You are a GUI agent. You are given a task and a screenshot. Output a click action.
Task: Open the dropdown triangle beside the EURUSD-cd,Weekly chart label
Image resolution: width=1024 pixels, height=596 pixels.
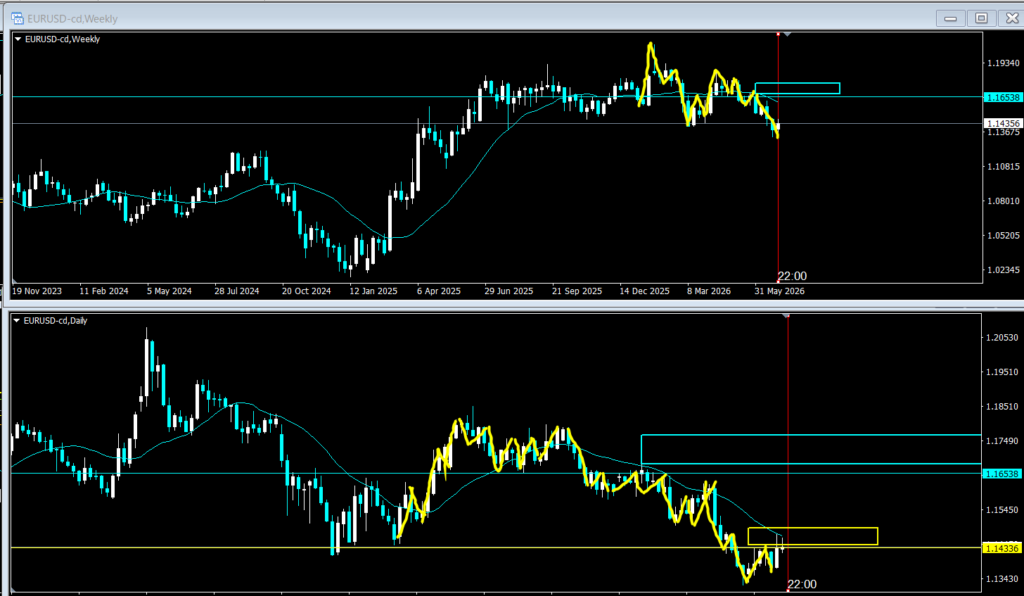click(18, 39)
